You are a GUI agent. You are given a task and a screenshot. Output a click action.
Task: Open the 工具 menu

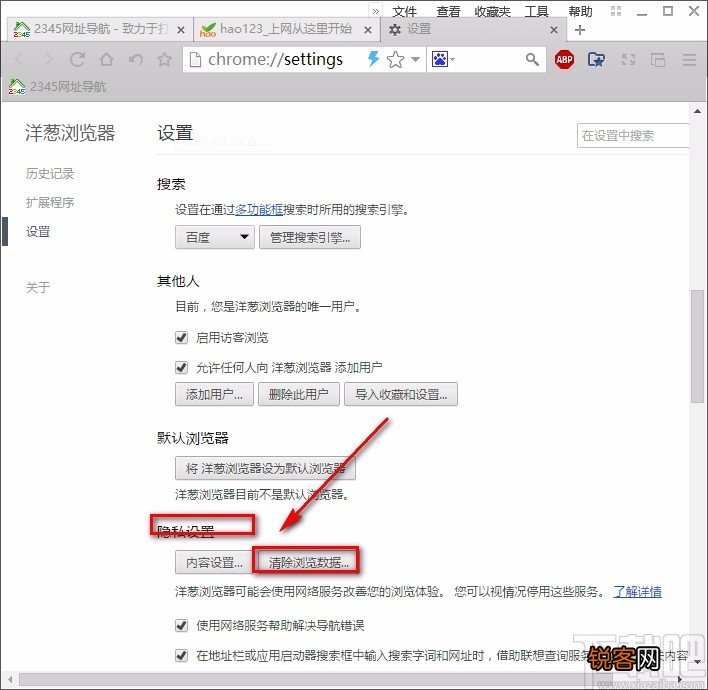(x=536, y=11)
